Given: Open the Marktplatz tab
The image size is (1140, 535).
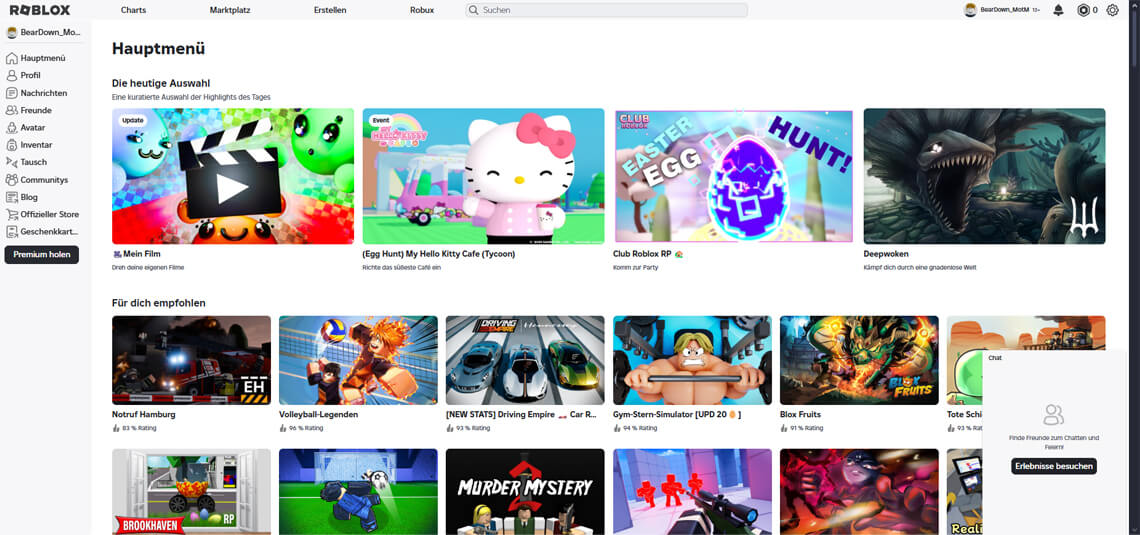Looking at the screenshot, I should 228,10.
